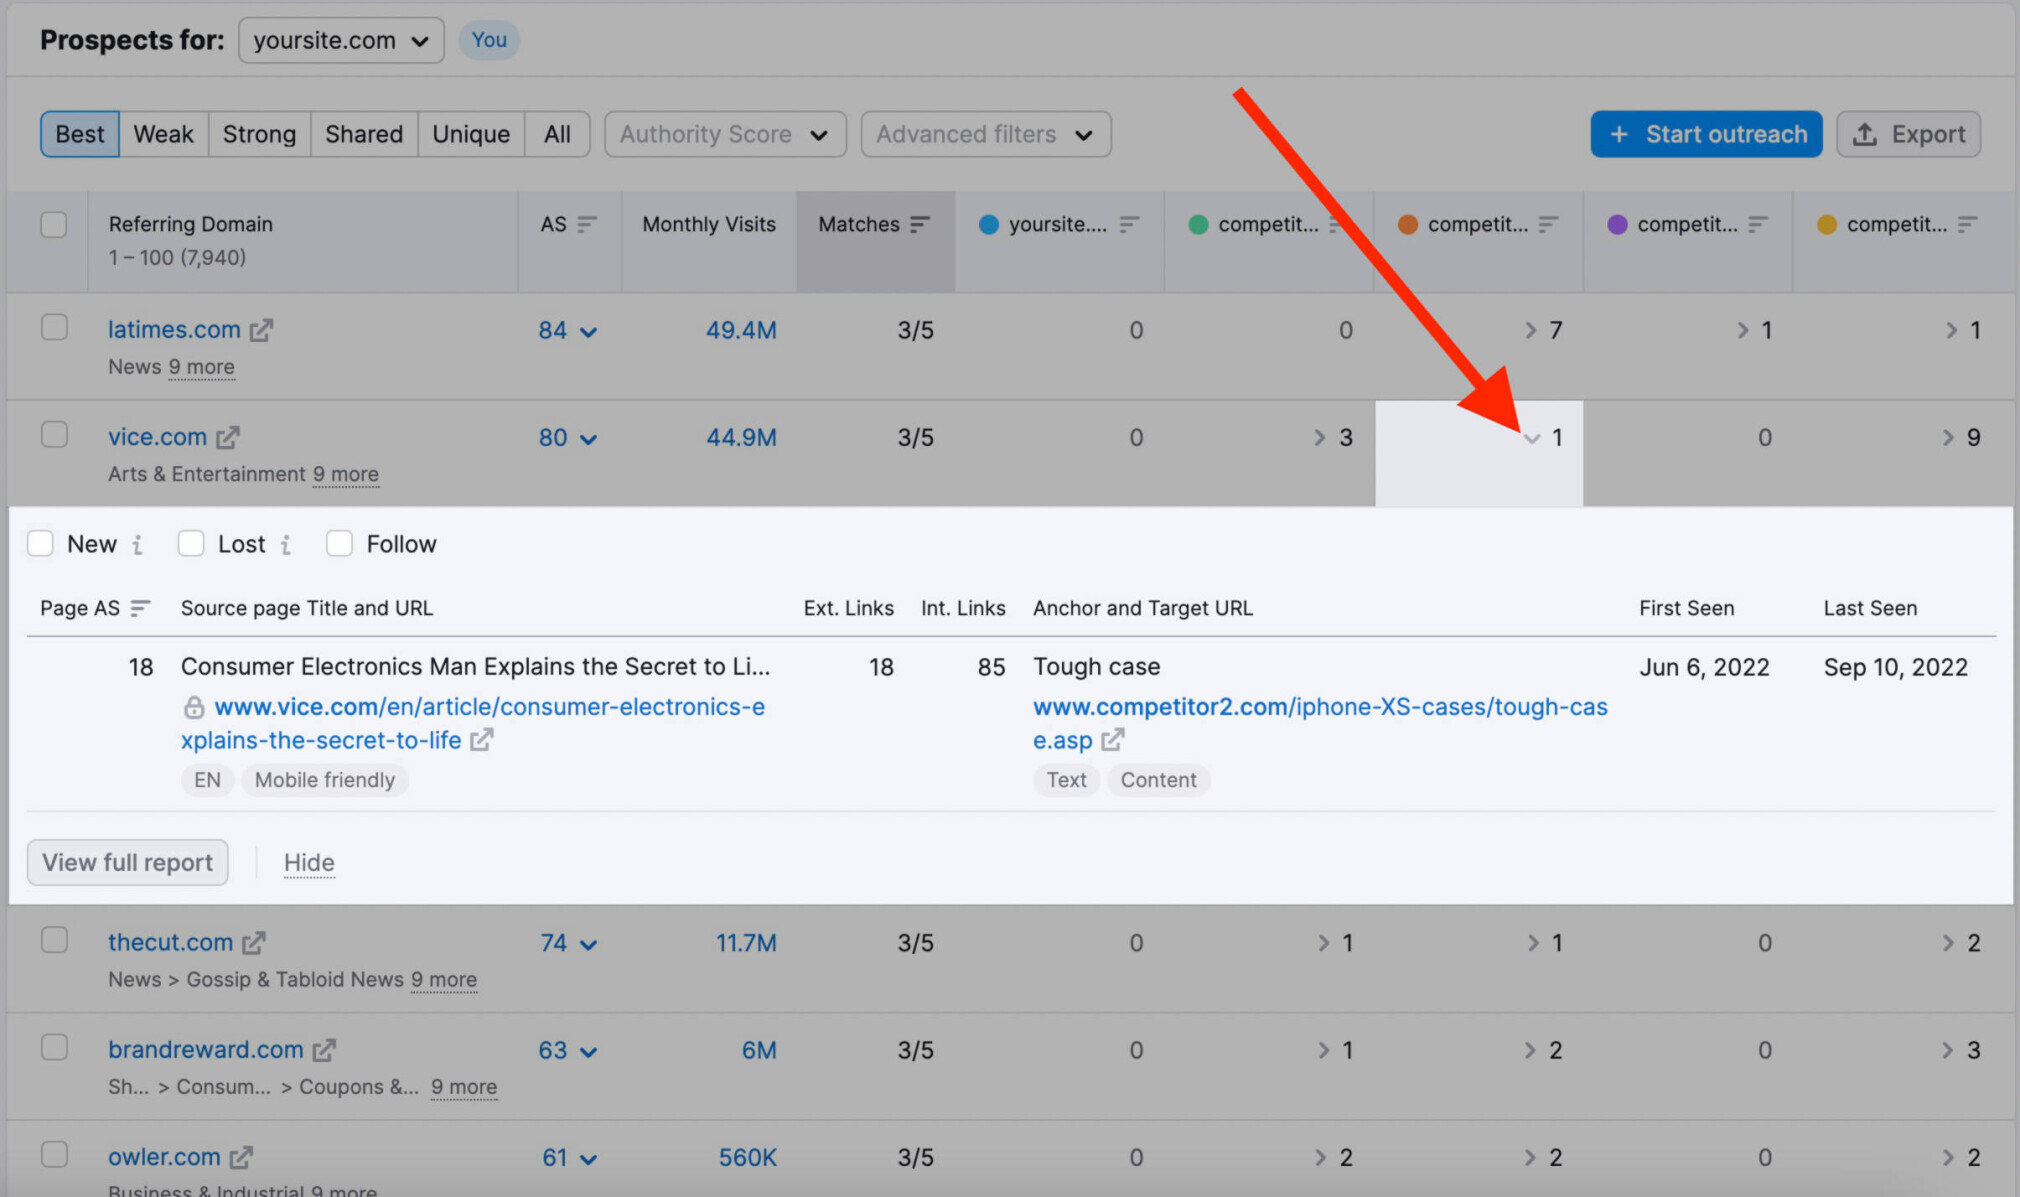This screenshot has width=2020, height=1197.
Task: Check the owler.com row checkbox
Action: (54, 1154)
